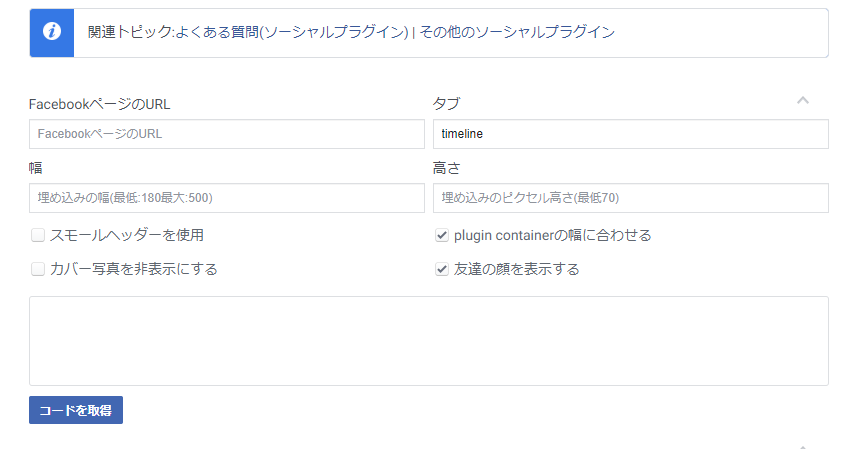Viewport: 850px width, 449px height.
Task: Enable カバー写真を非表示にする checkbox
Action: pos(38,269)
